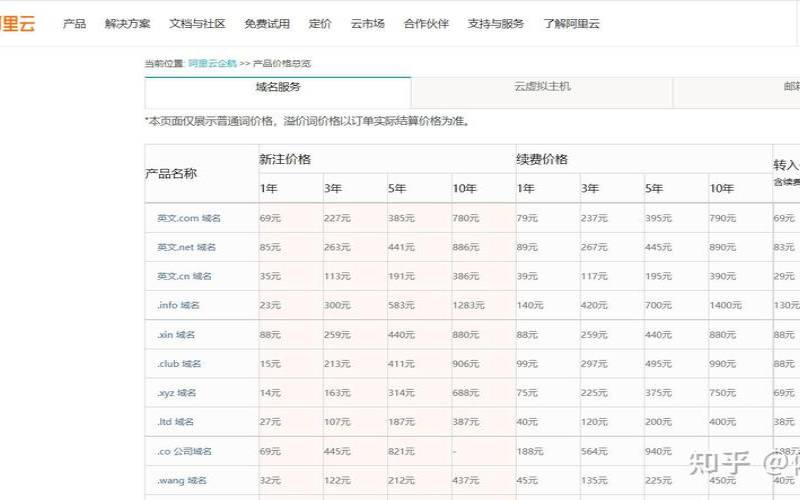This screenshot has width=800, height=500.
Task: Click the 227元 price in the .com row
Action: tap(337, 218)
